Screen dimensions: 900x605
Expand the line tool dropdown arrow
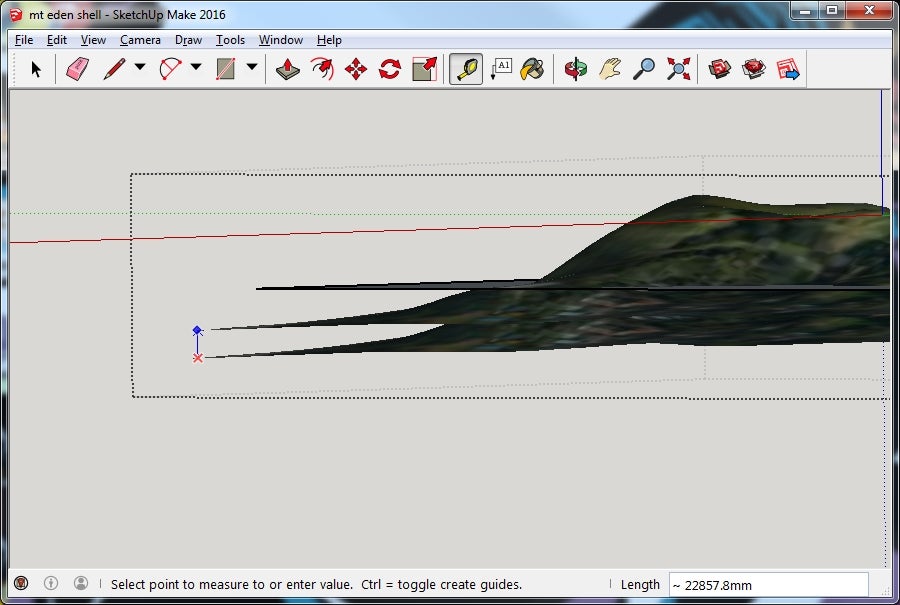pyautogui.click(x=140, y=68)
